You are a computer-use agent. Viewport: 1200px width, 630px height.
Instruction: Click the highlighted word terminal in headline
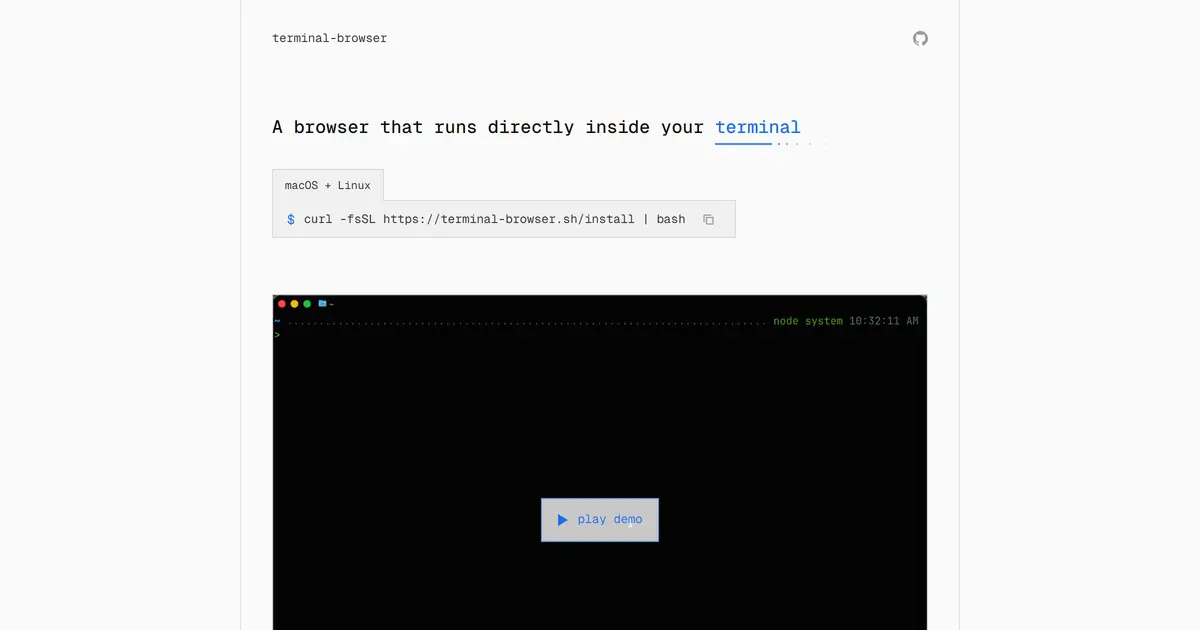click(x=758, y=127)
